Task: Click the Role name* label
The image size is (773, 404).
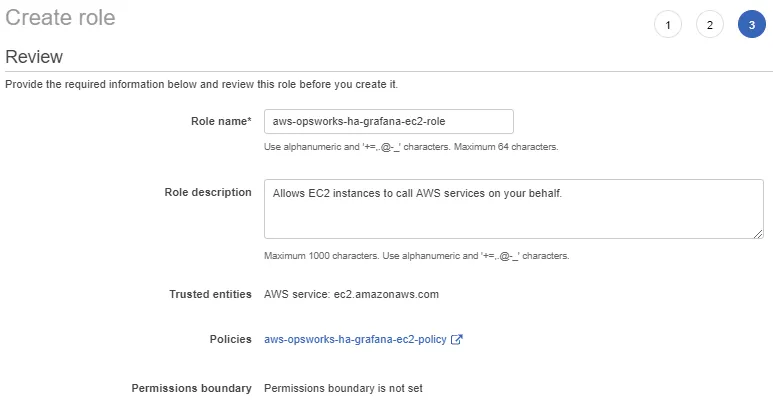Action: tap(221, 121)
